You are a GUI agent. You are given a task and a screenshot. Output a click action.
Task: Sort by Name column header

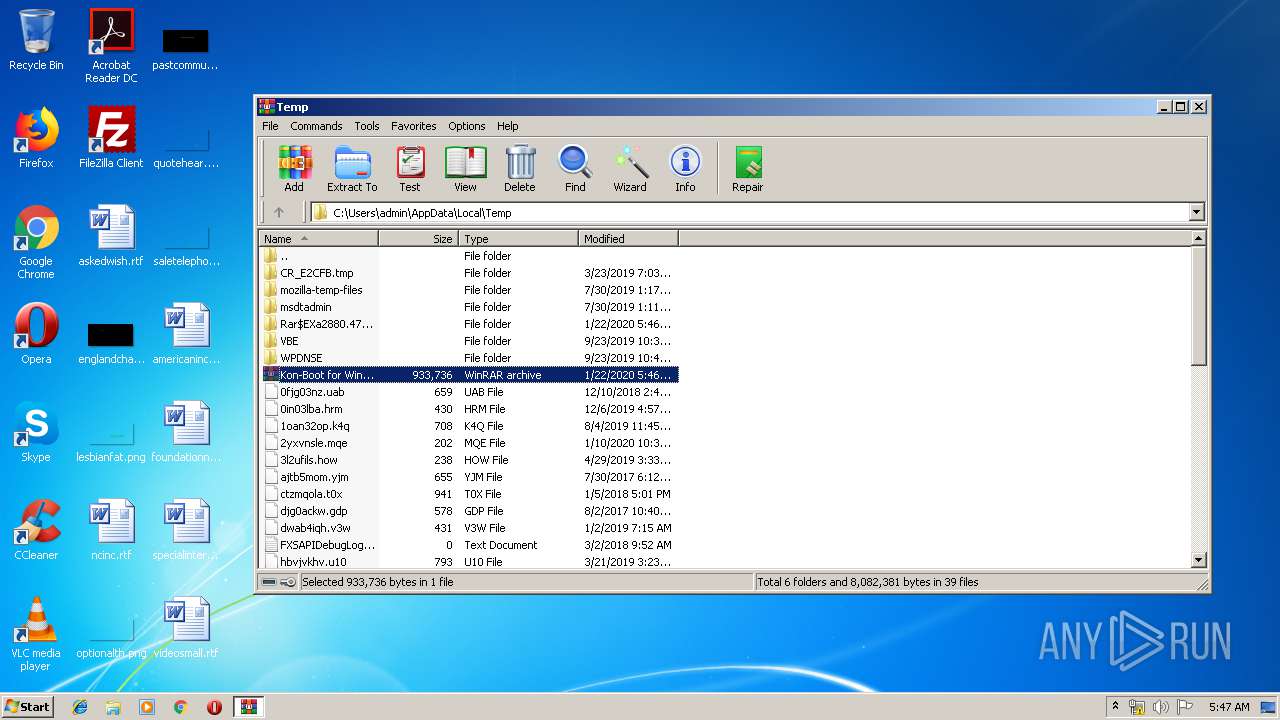pos(319,239)
